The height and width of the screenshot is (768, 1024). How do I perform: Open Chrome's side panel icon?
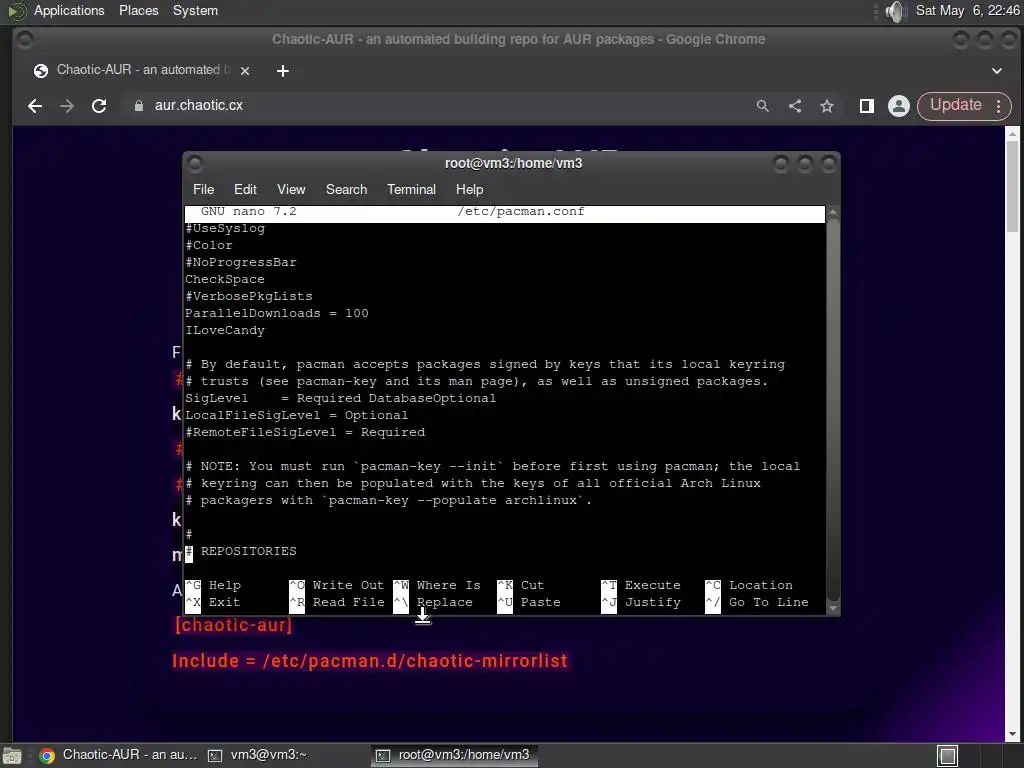(867, 106)
